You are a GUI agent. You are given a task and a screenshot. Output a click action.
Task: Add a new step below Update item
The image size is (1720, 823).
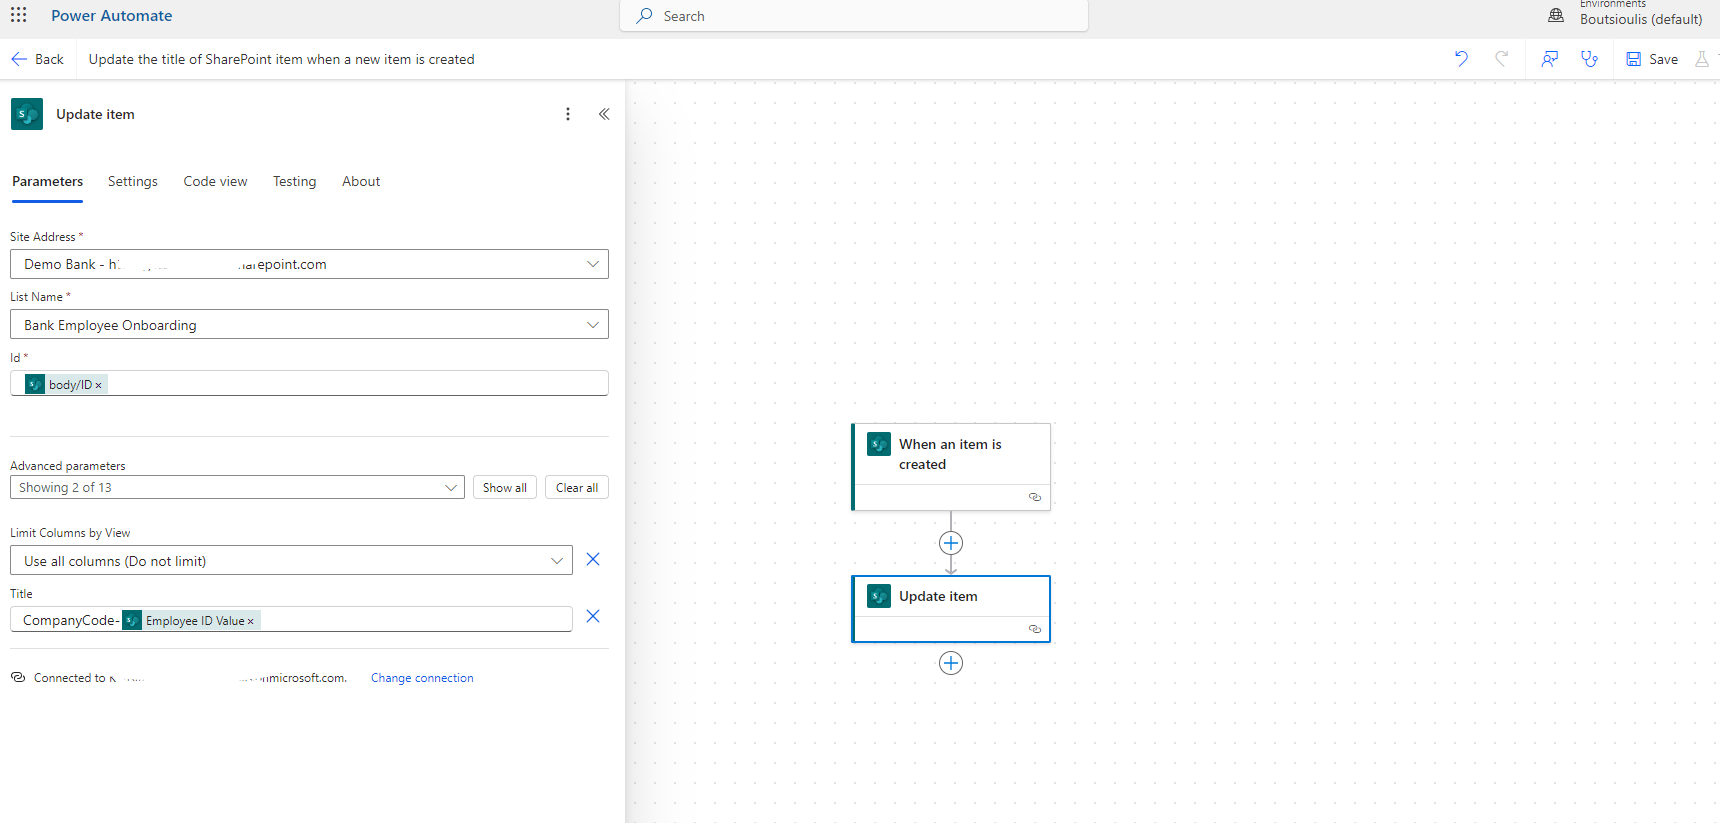[951, 663]
